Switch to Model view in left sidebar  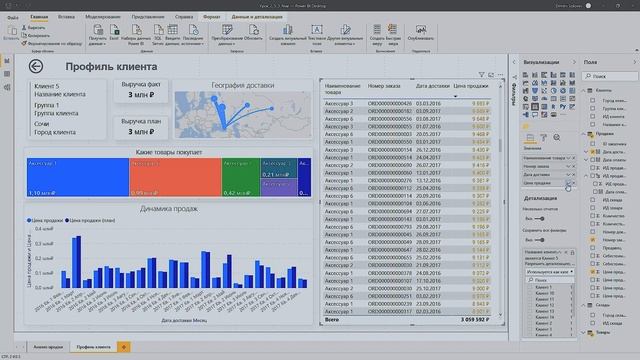[7, 87]
